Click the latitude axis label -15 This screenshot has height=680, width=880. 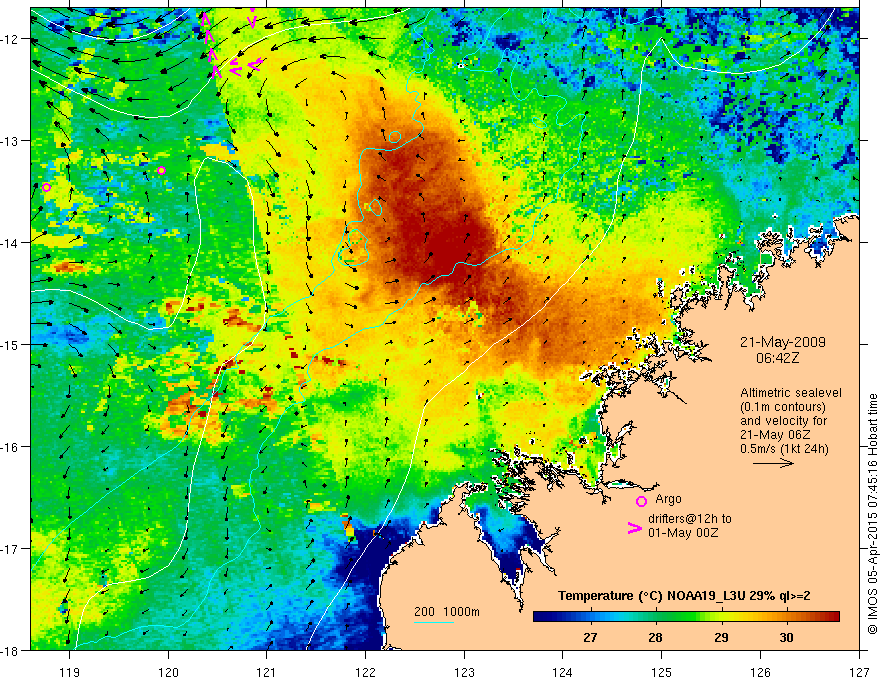point(11,344)
